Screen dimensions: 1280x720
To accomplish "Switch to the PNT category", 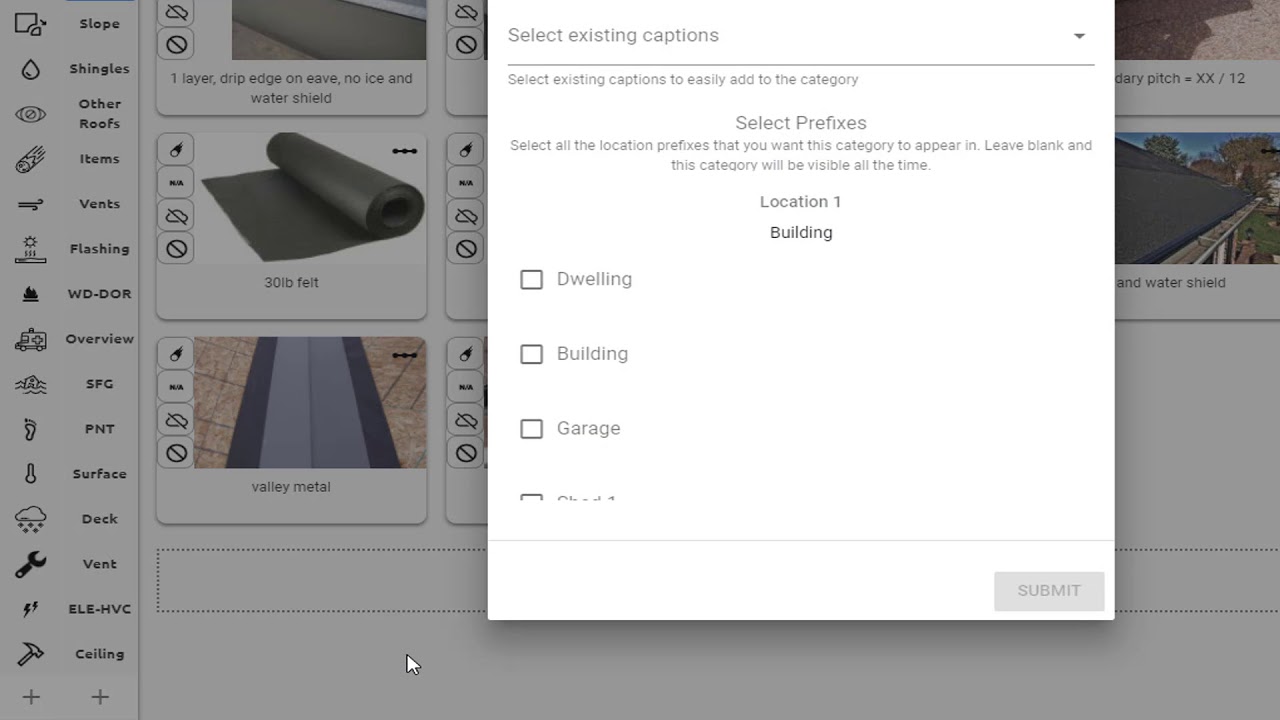I will [99, 429].
